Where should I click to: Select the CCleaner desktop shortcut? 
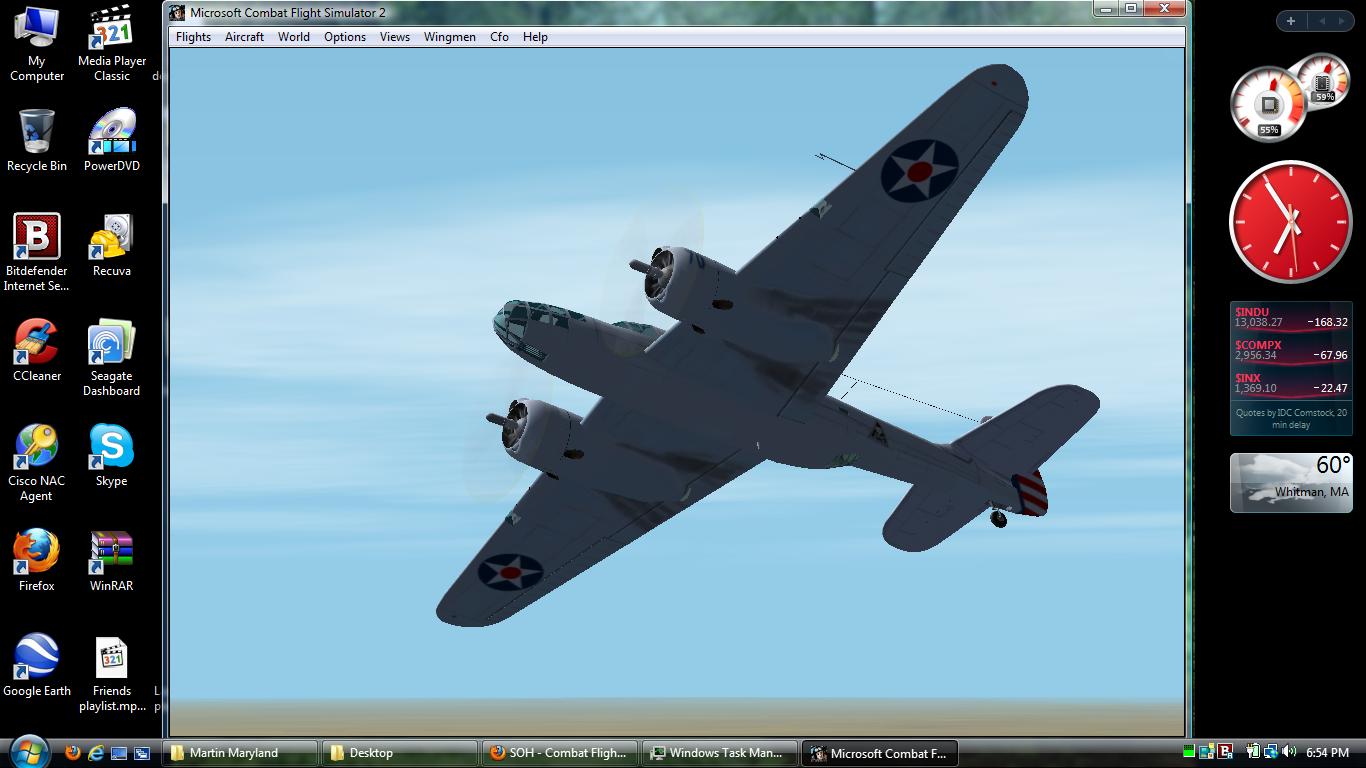[x=37, y=350]
